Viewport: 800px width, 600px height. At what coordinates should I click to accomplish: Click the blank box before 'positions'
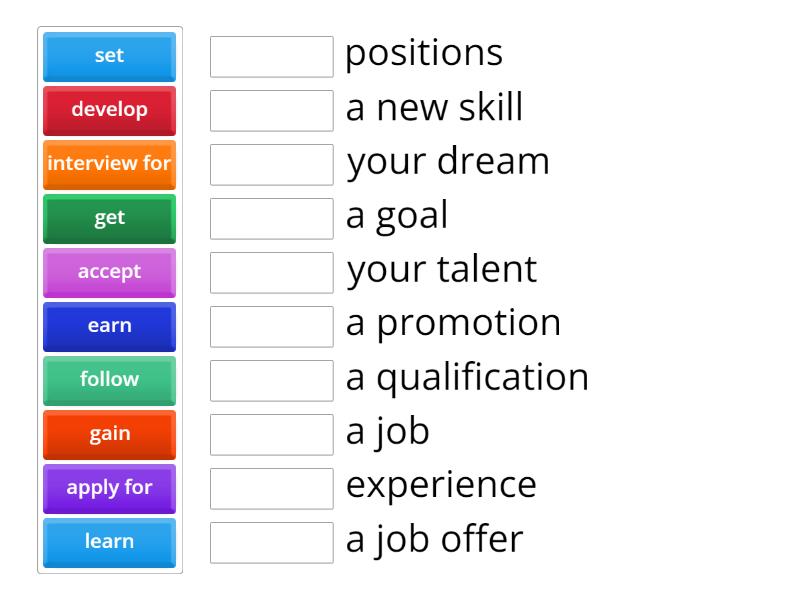pyautogui.click(x=272, y=57)
